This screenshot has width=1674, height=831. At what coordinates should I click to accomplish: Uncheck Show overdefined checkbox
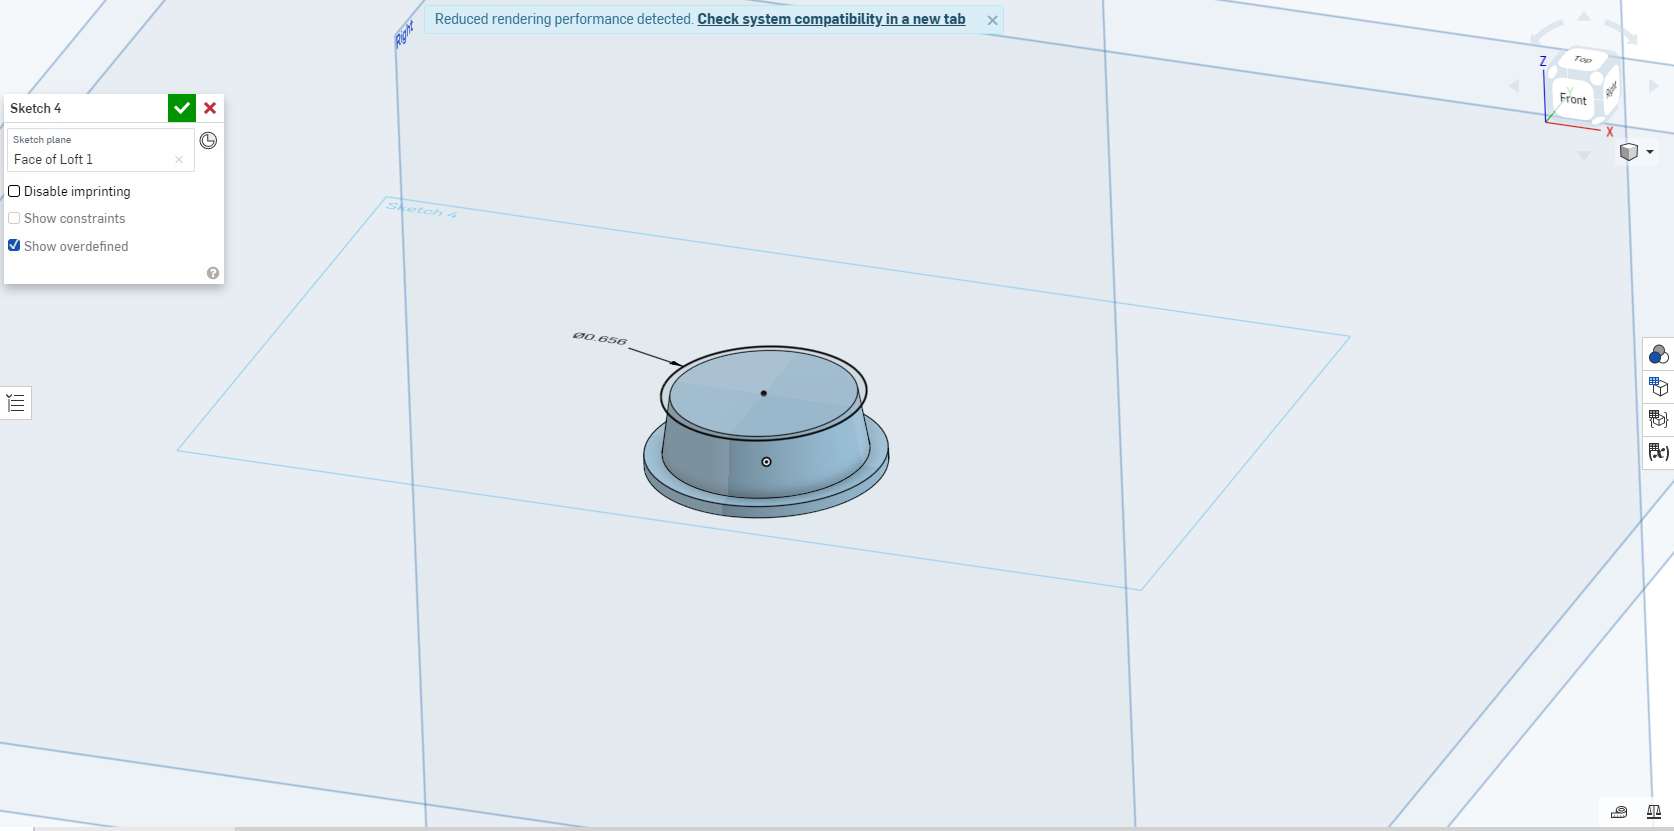pyautogui.click(x=14, y=245)
